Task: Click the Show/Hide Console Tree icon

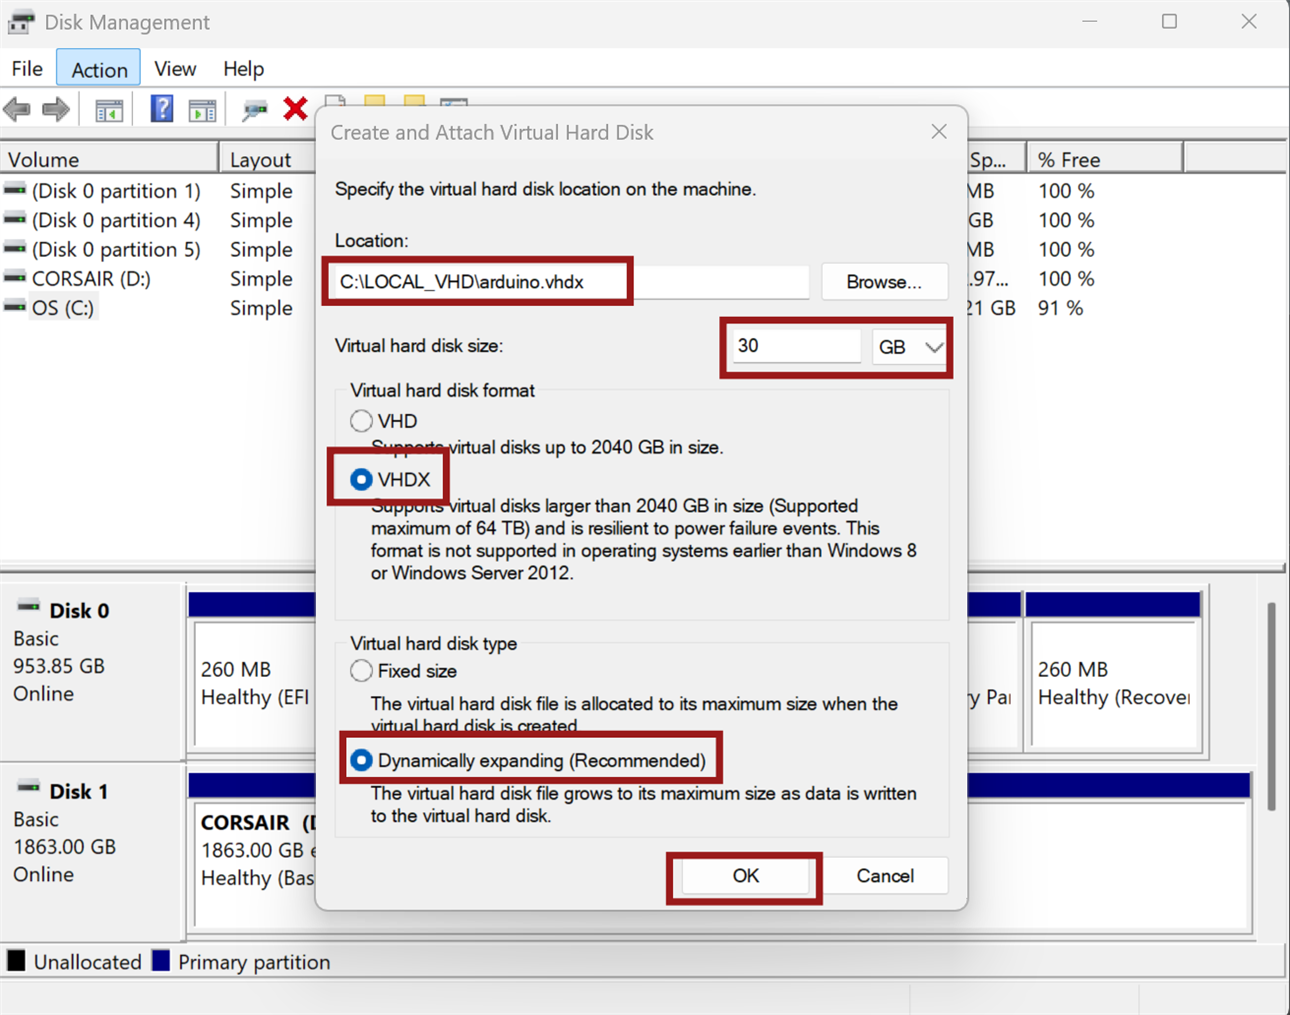Action: point(108,110)
